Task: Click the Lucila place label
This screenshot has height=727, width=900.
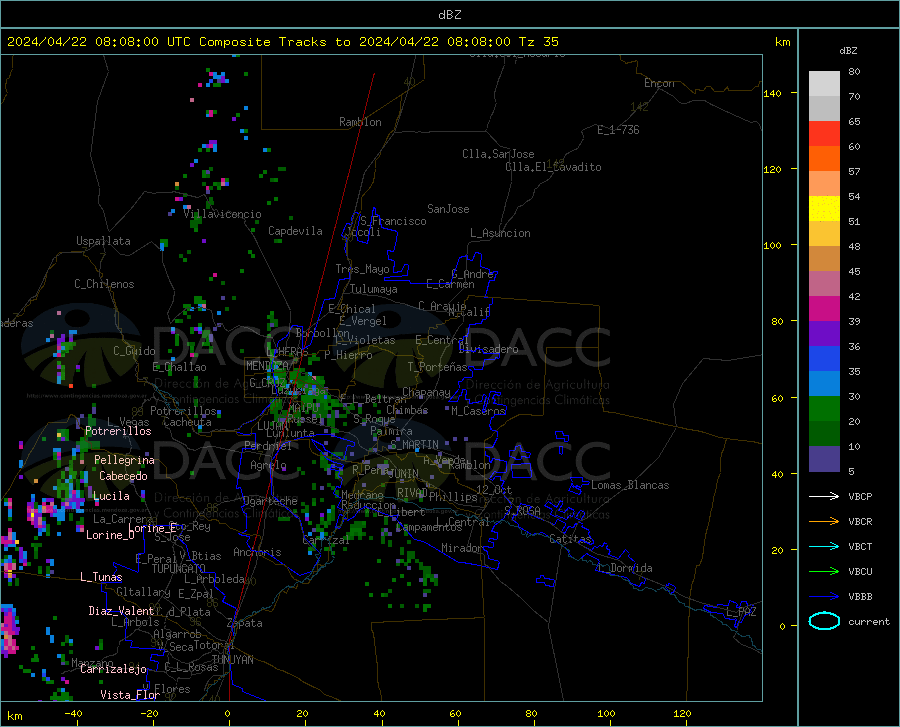Action: (x=111, y=496)
